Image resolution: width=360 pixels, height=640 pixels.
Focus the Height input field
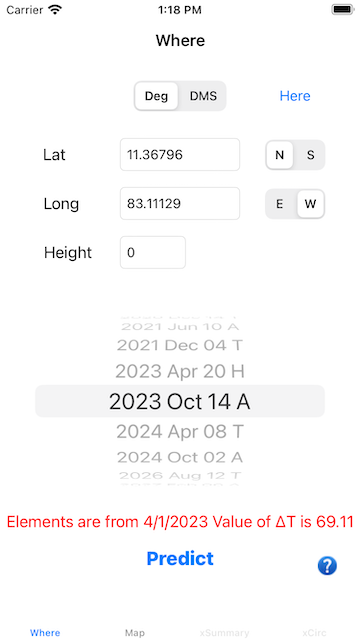153,253
